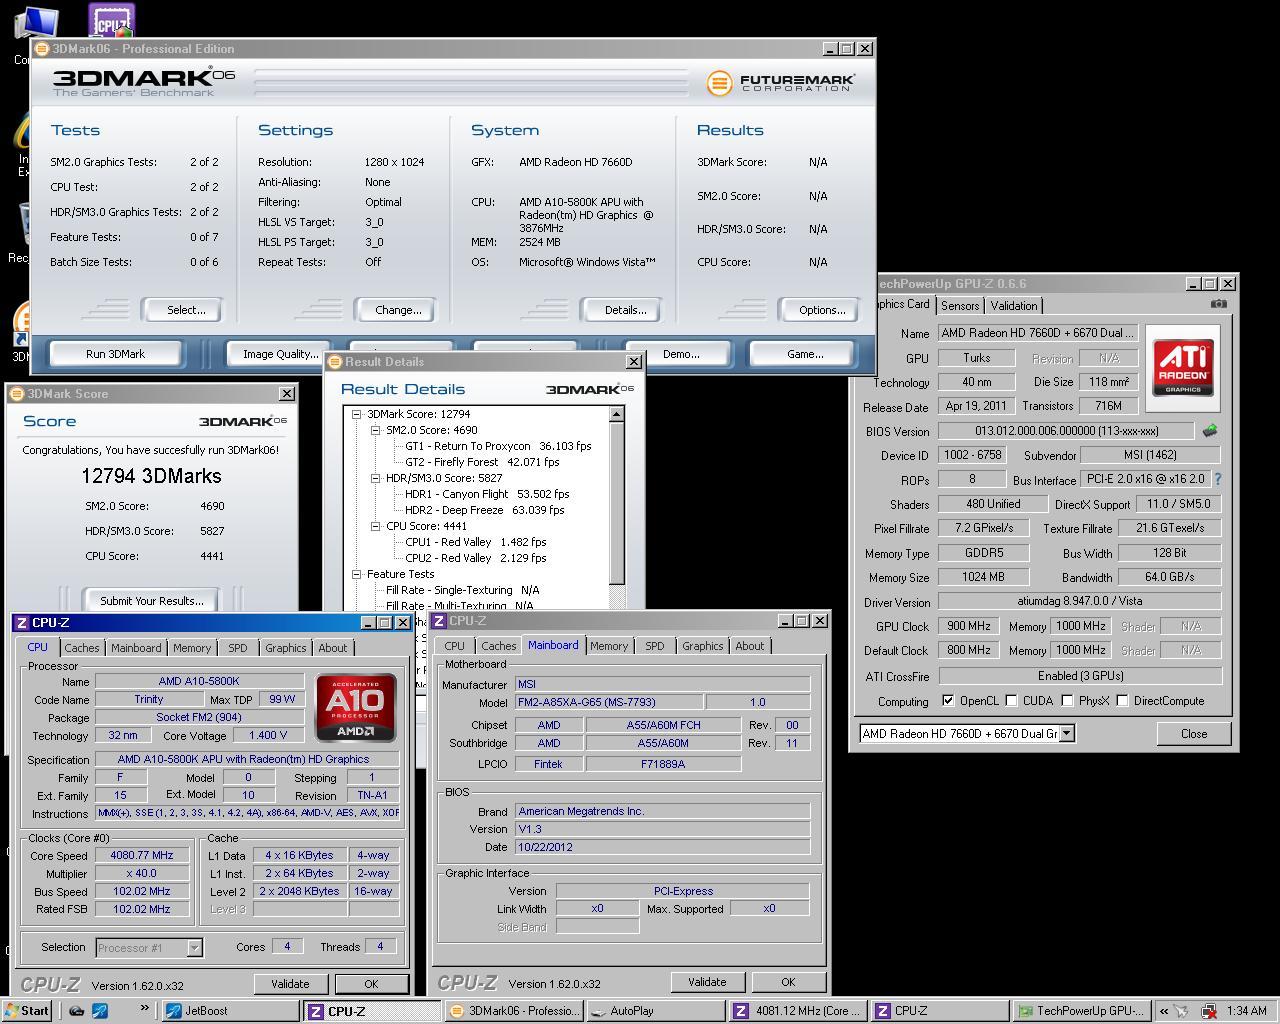The height and width of the screenshot is (1024, 1280).
Task: Click the title icon of the 3DMark Score window
Action: (x=17, y=394)
